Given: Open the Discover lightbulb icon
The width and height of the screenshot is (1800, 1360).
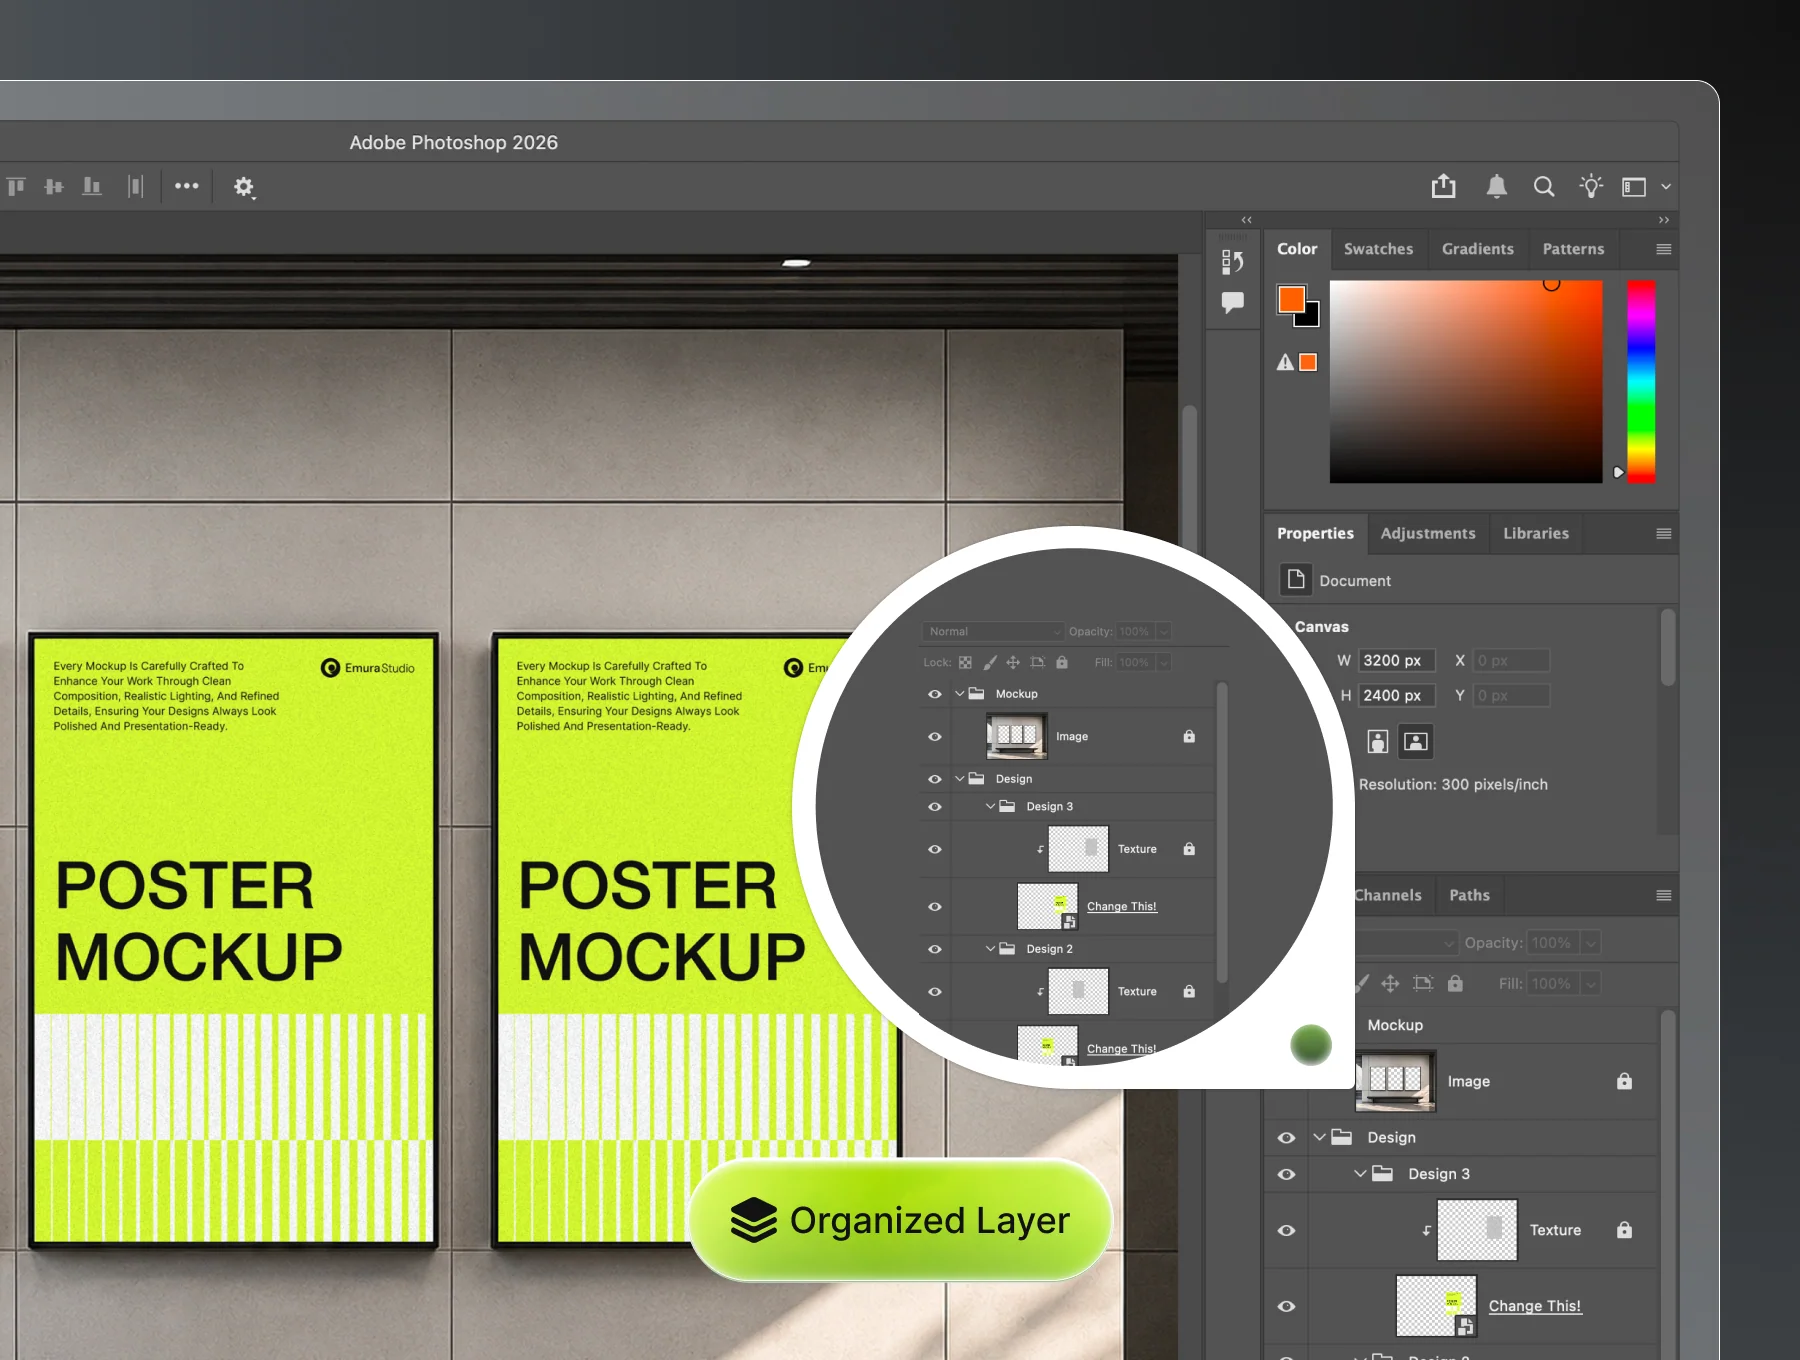Looking at the screenshot, I should 1591,186.
